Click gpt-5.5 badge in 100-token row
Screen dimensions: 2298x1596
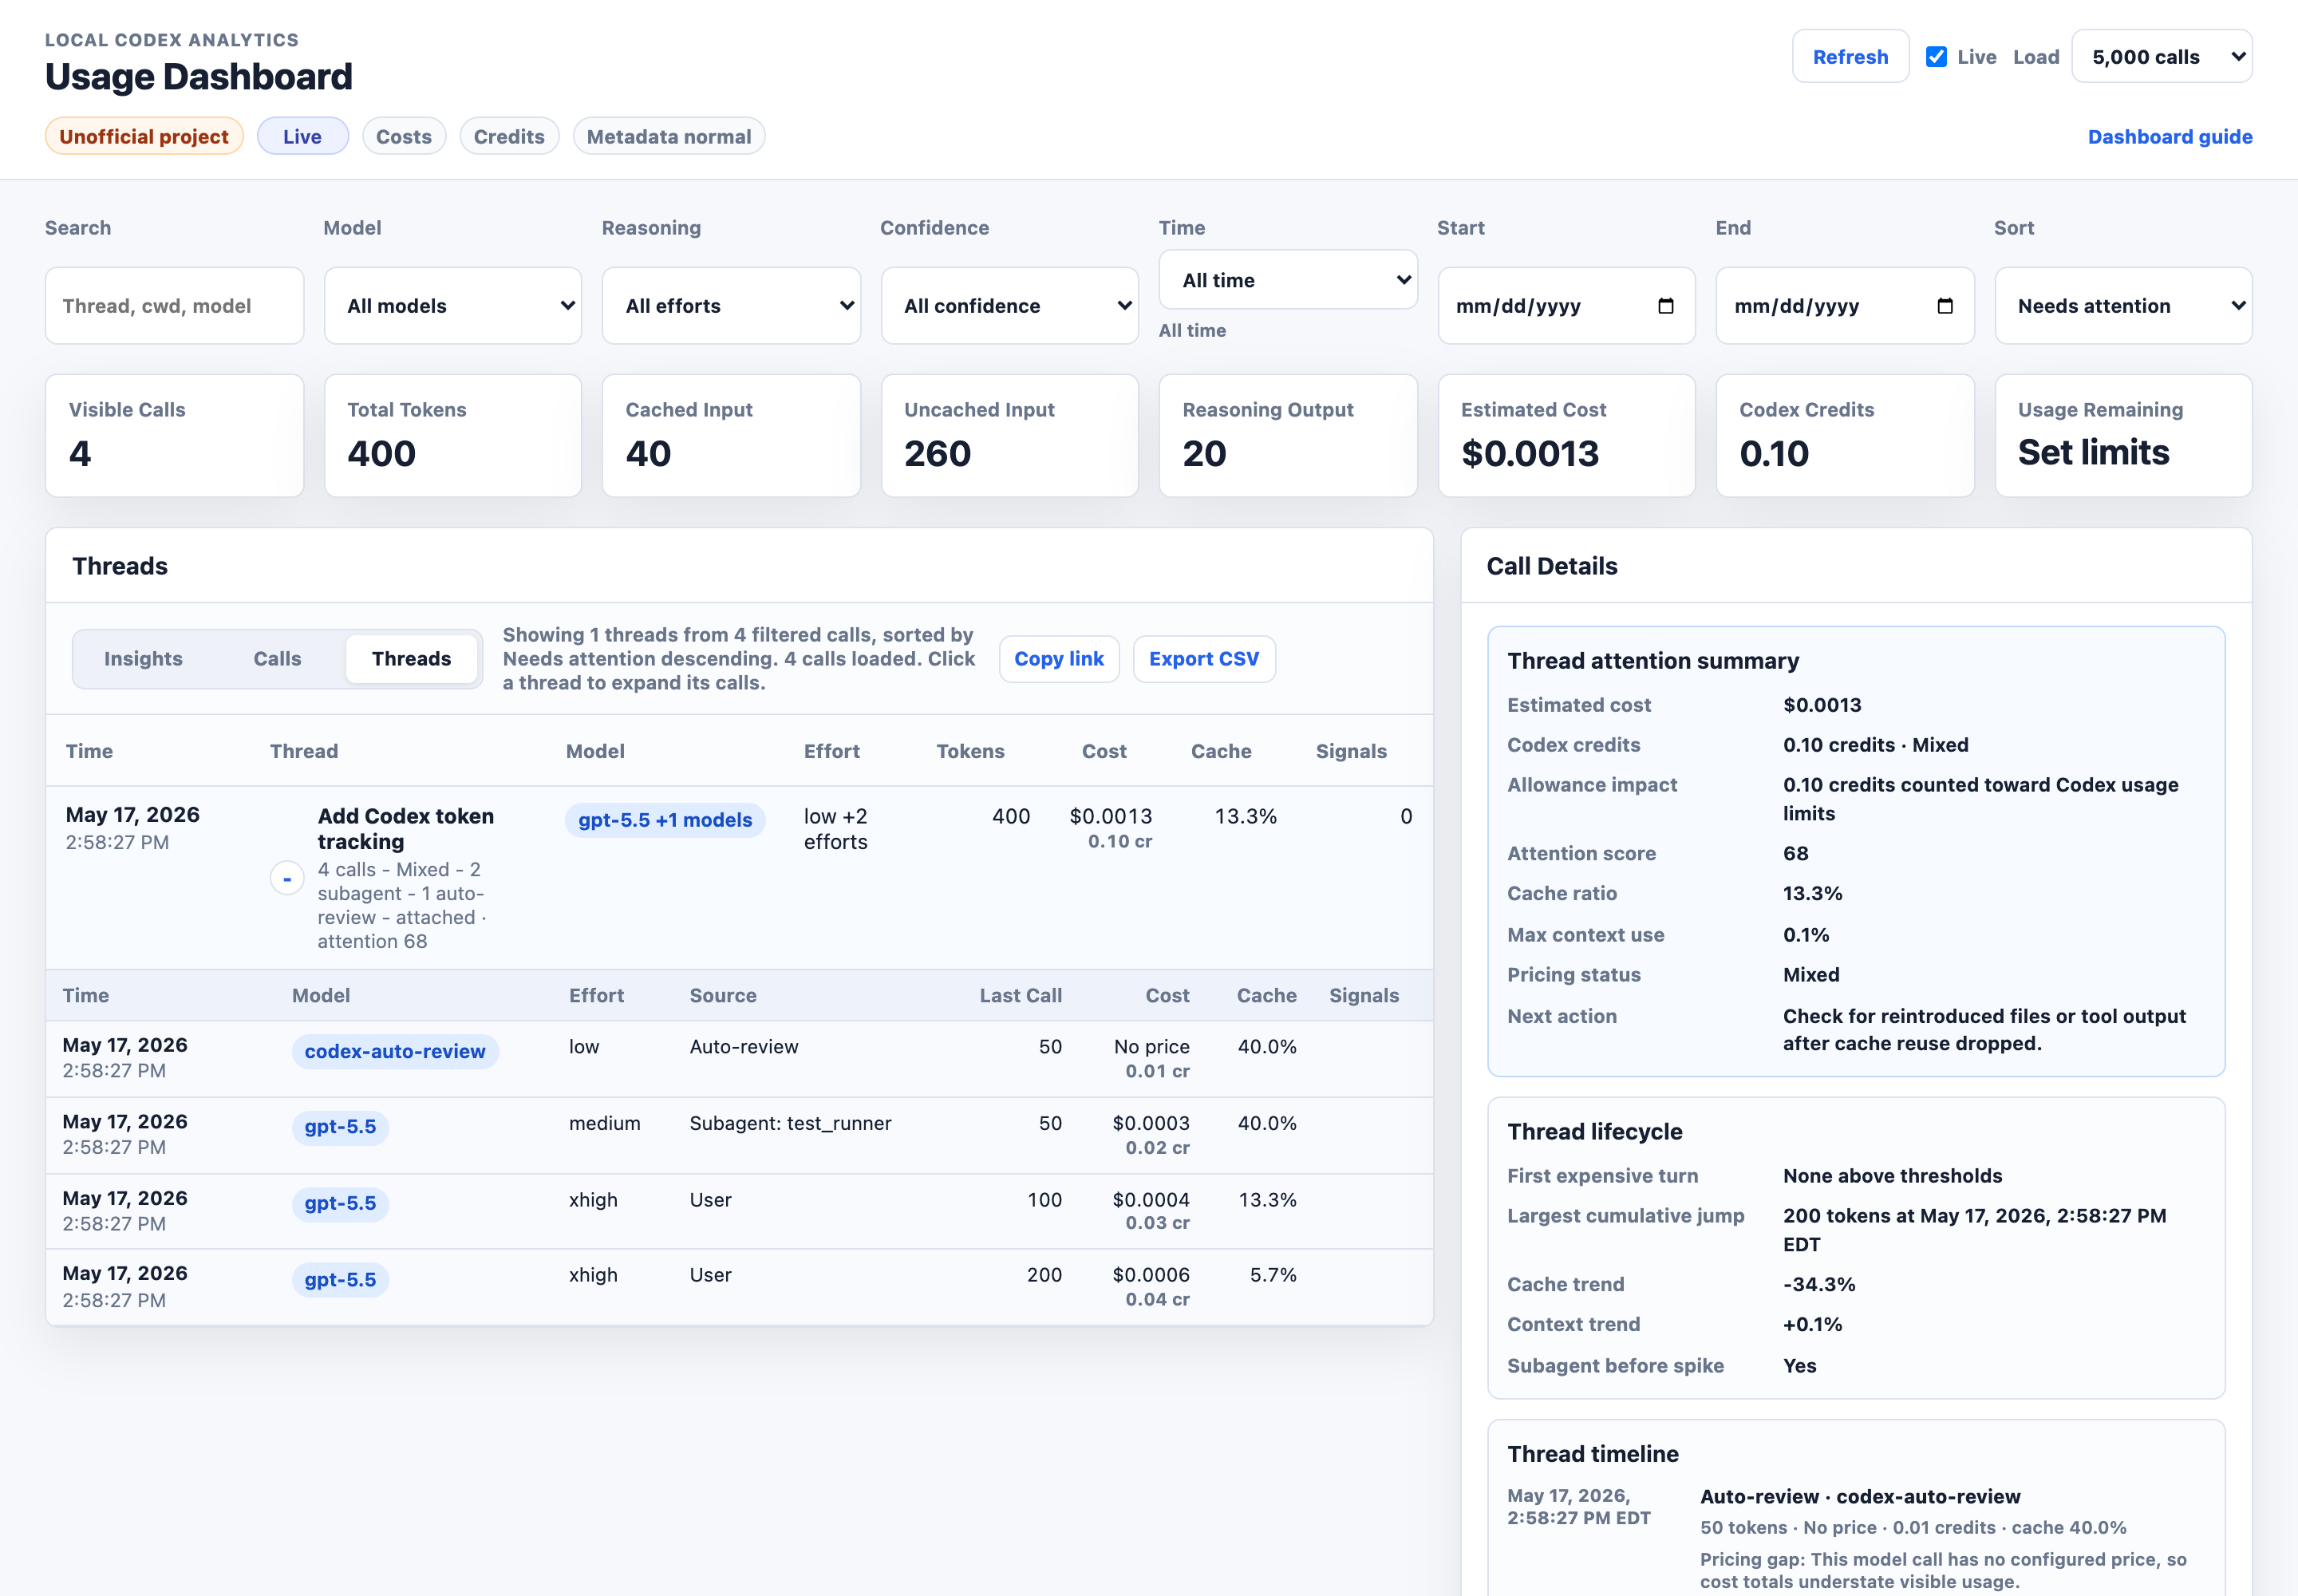point(340,1204)
